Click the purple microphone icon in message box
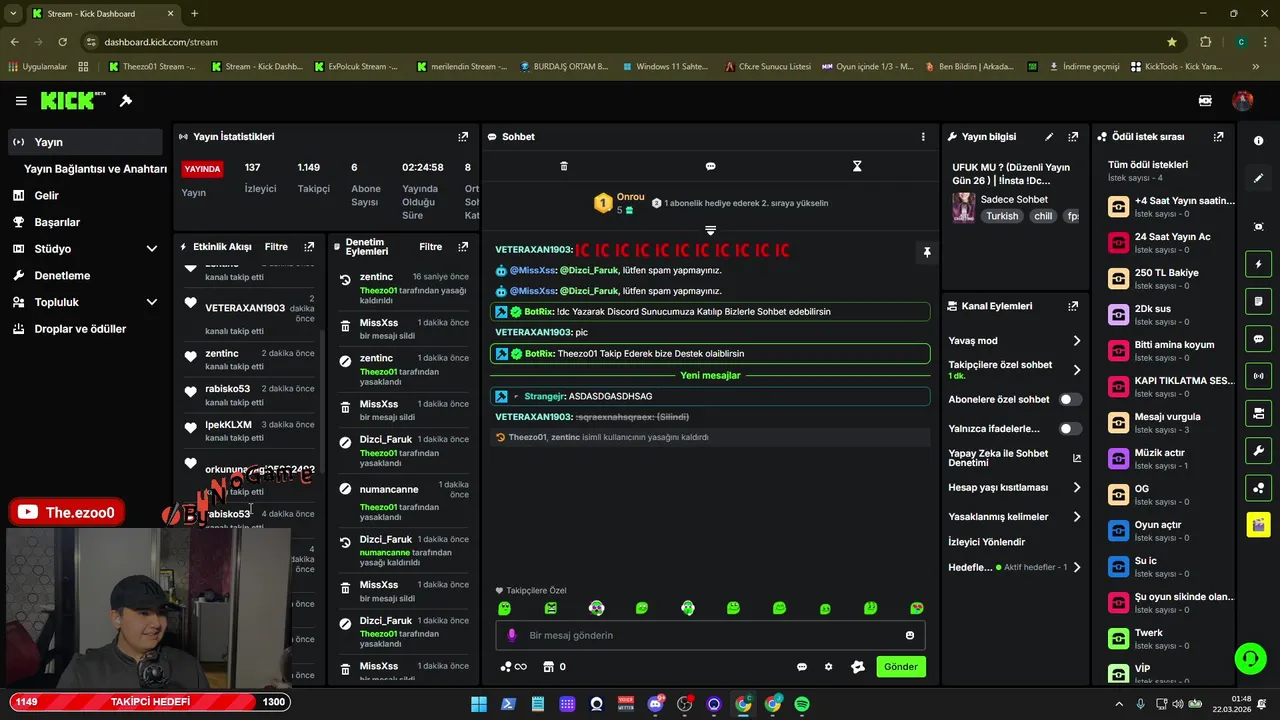The image size is (1280, 720). pyautogui.click(x=512, y=635)
